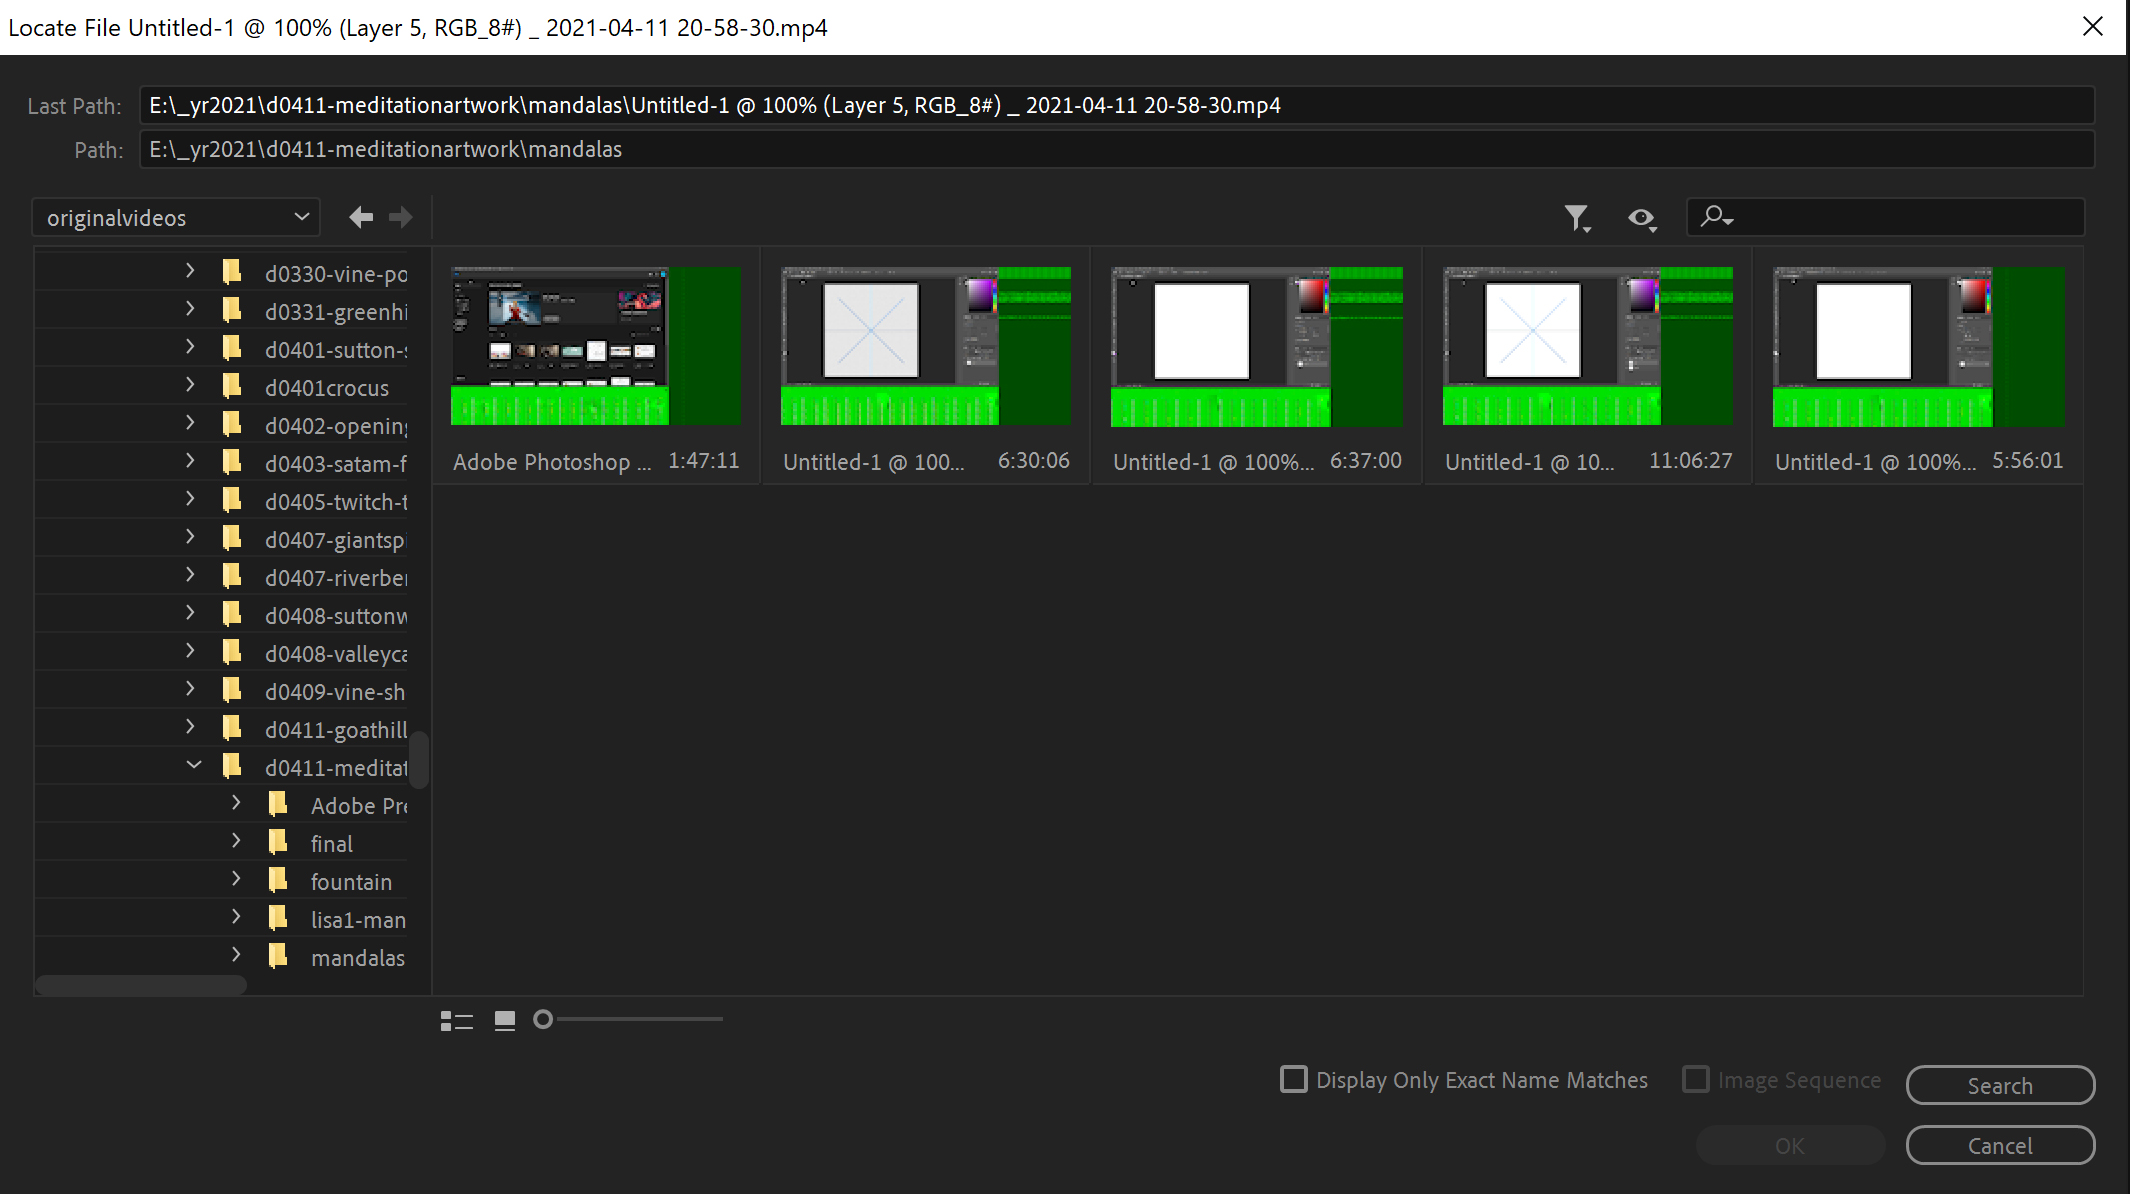Enable Display Only Exact Name Matches
The image size is (2130, 1194).
point(1293,1079)
